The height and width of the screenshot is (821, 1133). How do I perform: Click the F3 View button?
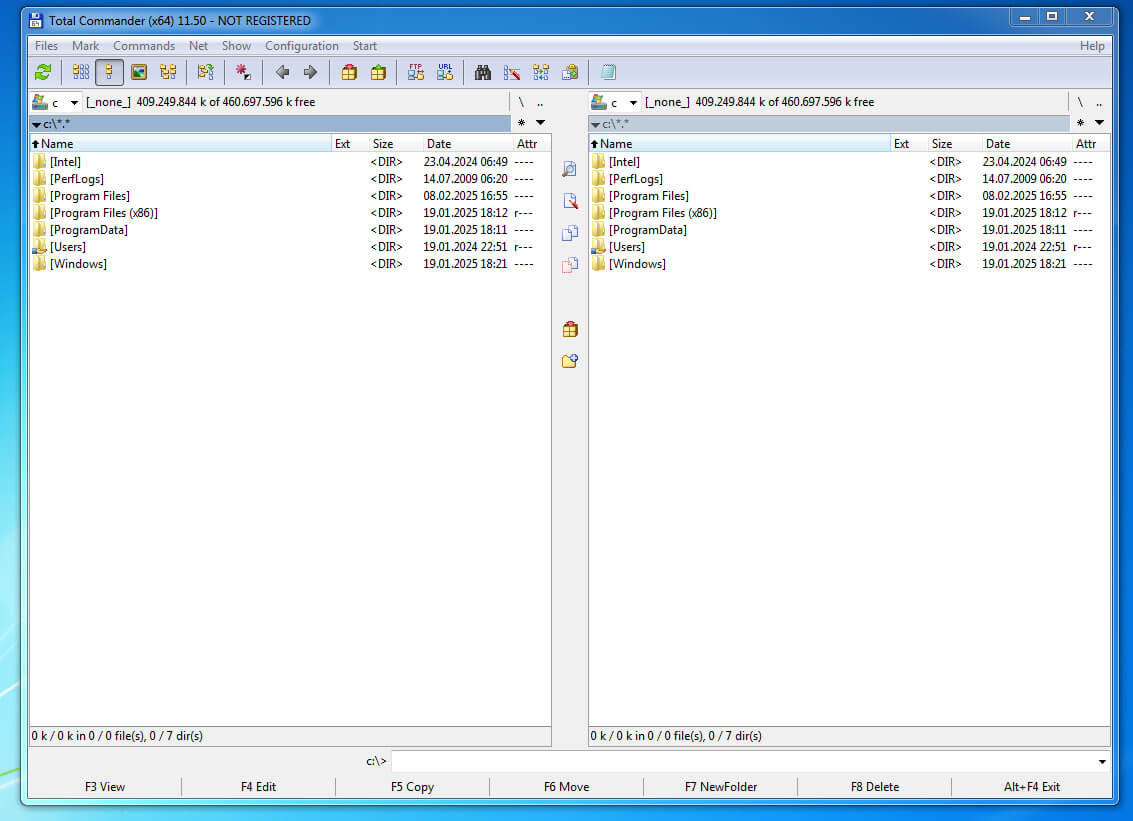click(105, 787)
